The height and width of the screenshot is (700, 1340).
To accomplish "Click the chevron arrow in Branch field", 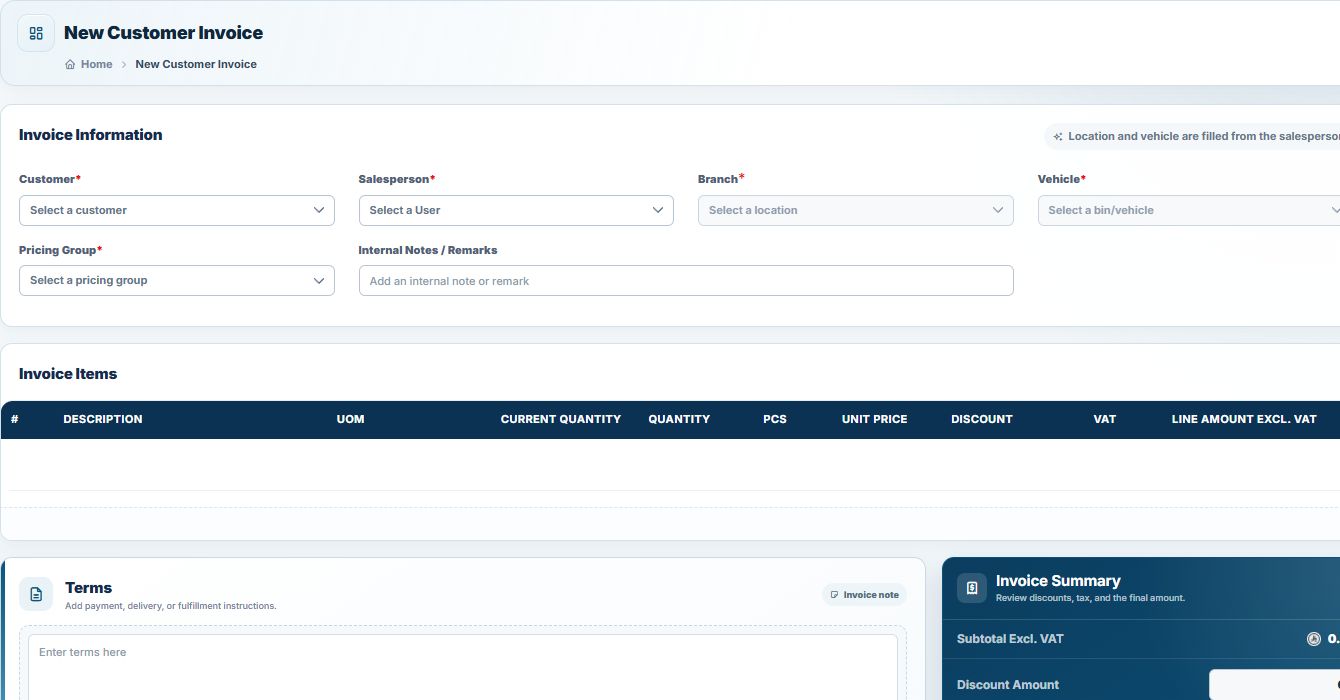I will point(998,210).
